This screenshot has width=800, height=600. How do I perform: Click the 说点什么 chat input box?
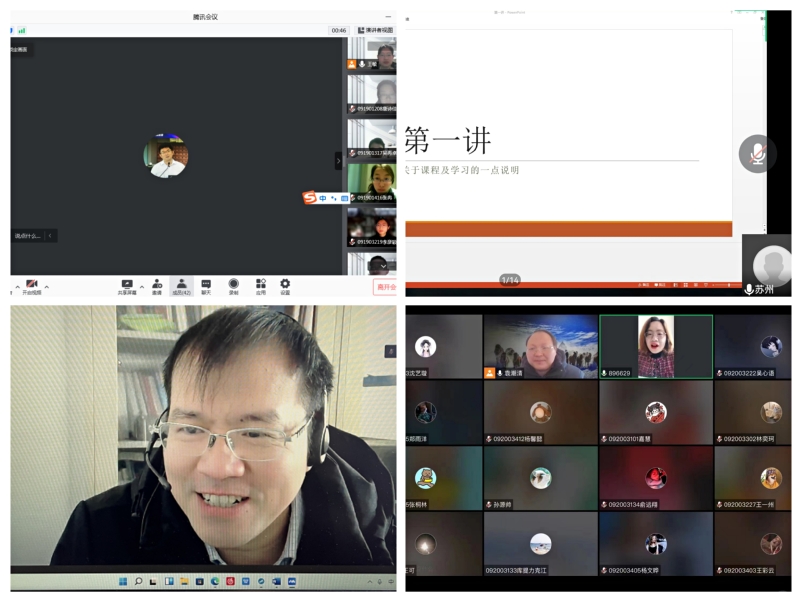click(x=28, y=236)
